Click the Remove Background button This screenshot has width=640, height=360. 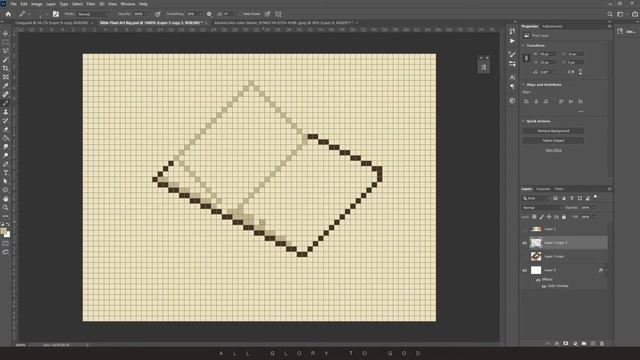click(x=553, y=131)
